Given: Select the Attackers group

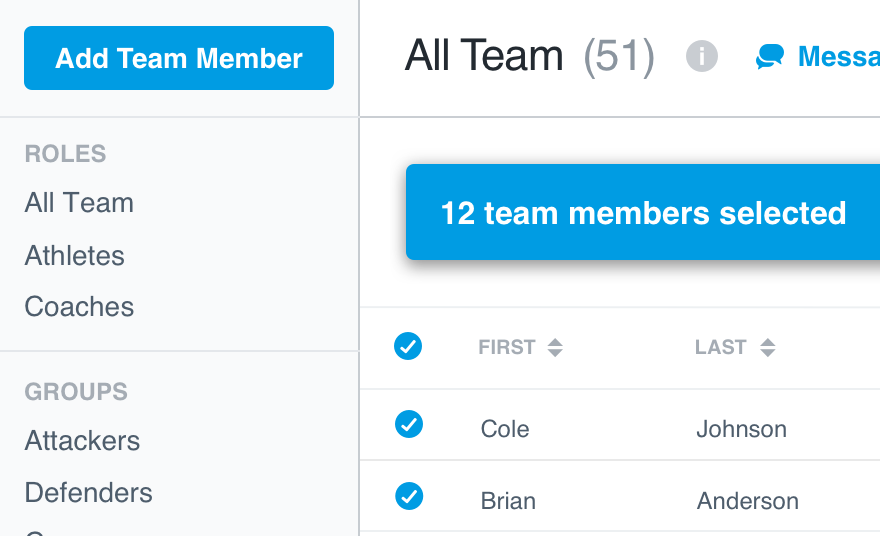Looking at the screenshot, I should (x=82, y=441).
